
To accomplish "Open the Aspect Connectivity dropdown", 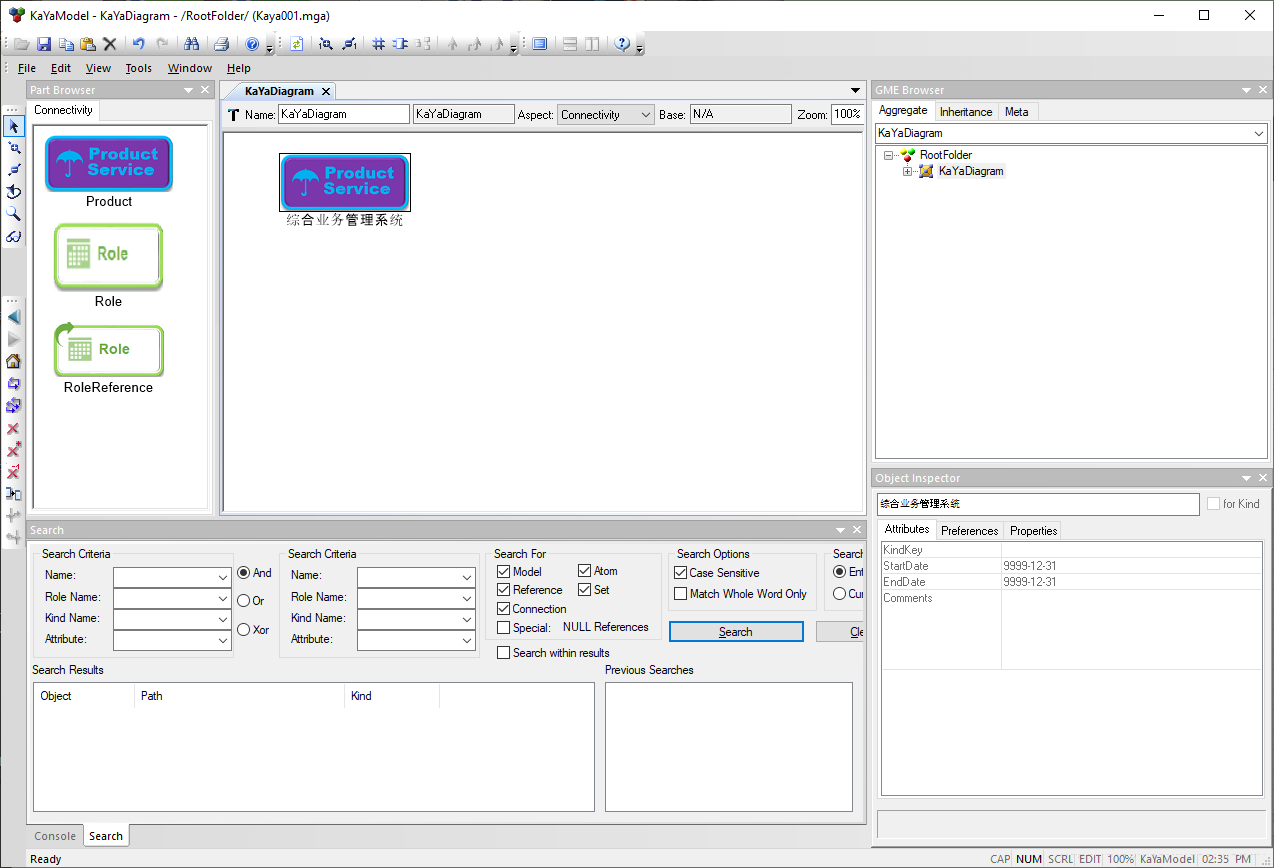I will click(605, 115).
